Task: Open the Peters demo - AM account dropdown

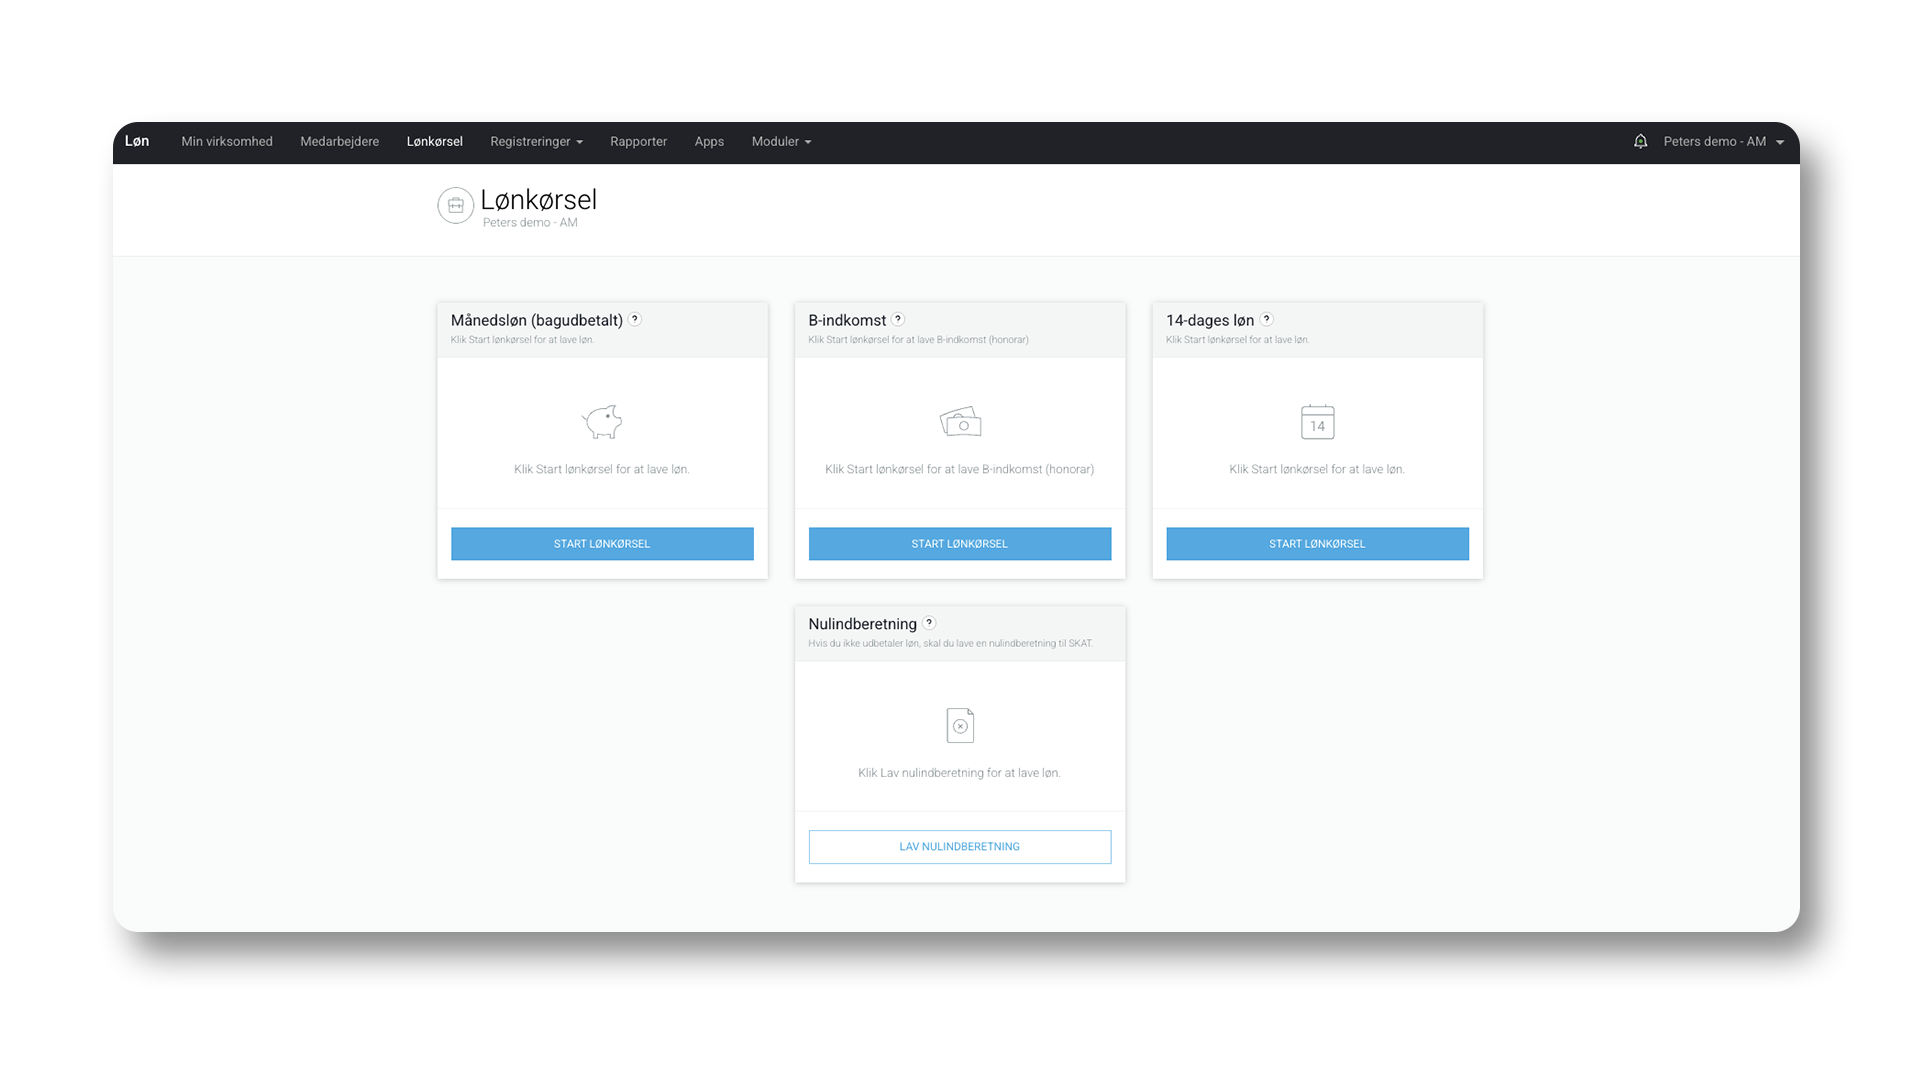Action: (x=1723, y=141)
